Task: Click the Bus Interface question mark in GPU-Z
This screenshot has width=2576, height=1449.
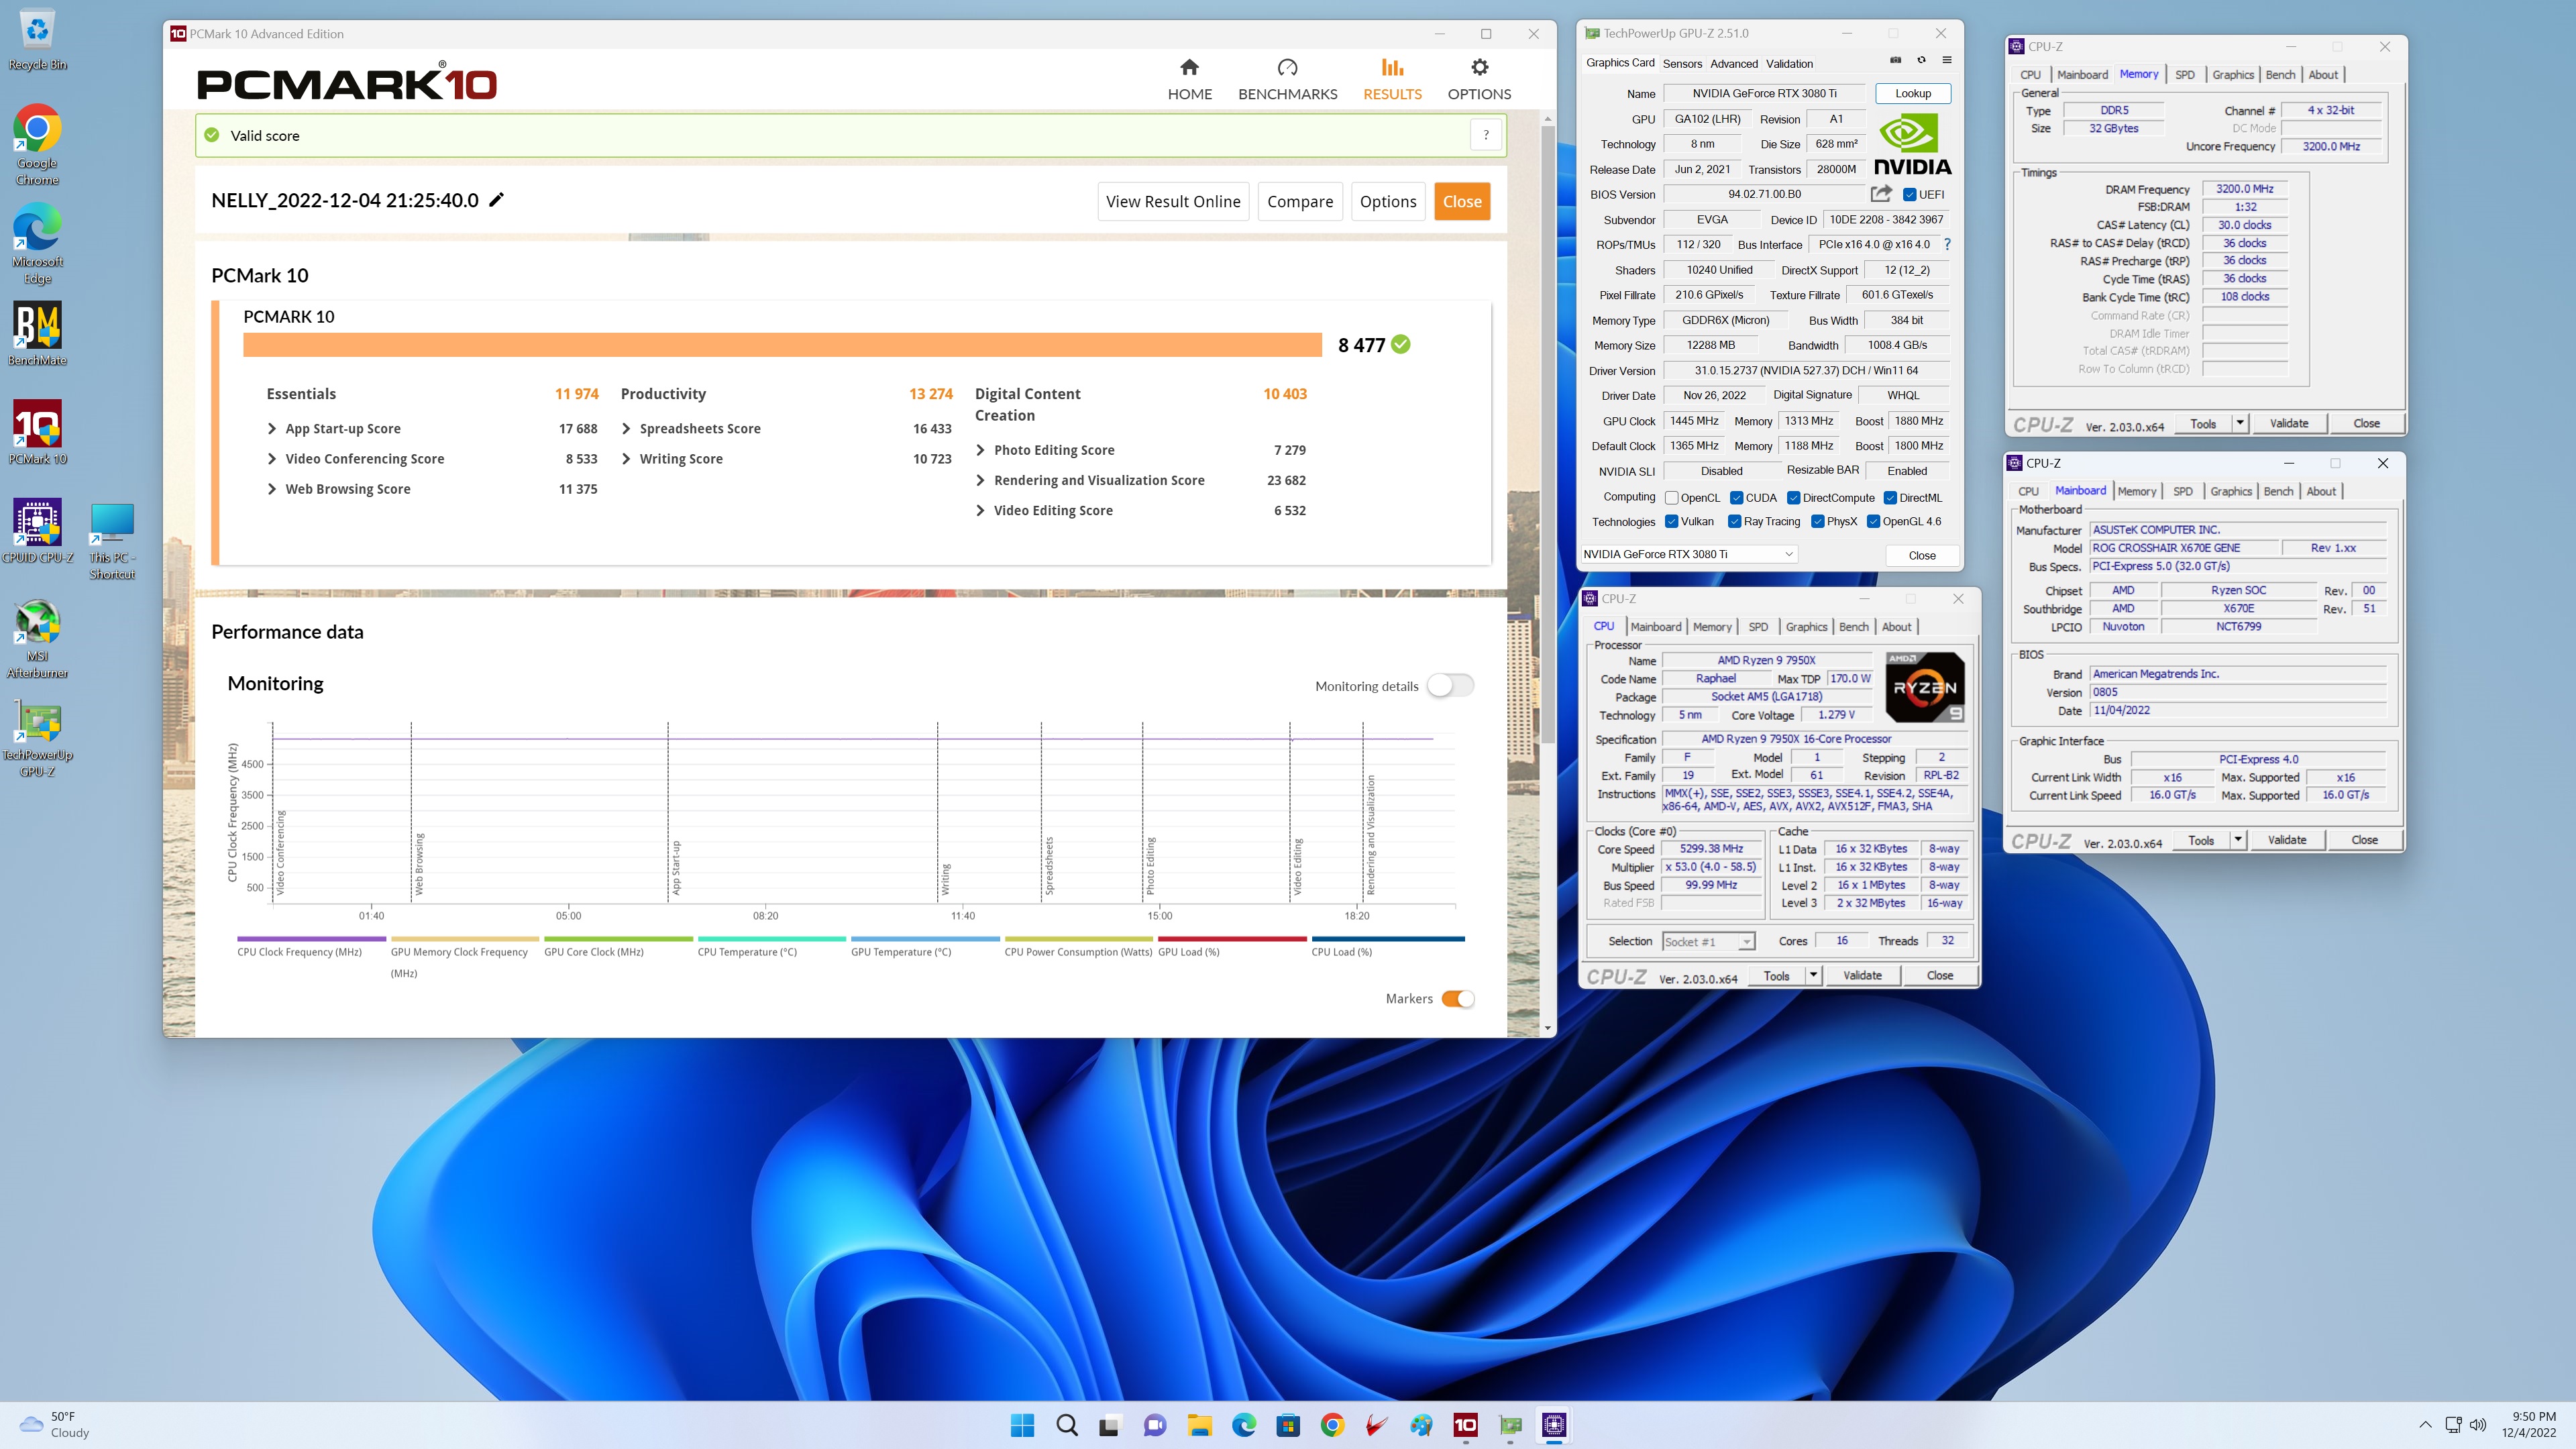Action: pos(1947,244)
